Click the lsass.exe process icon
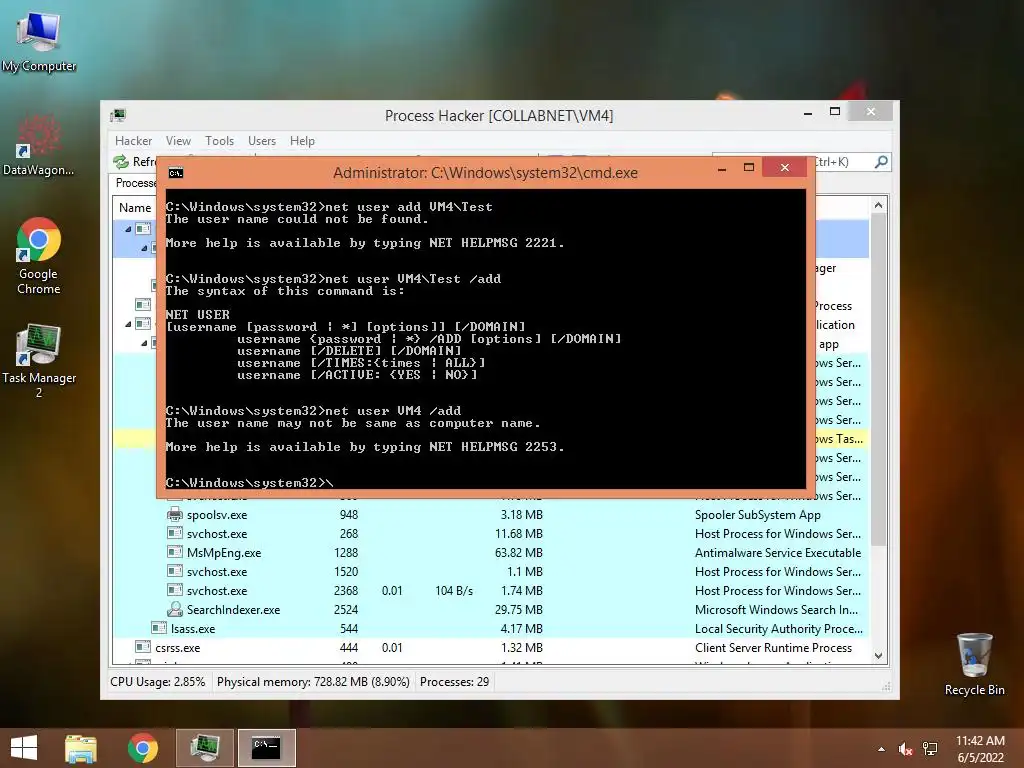The height and width of the screenshot is (768, 1024). pos(159,628)
